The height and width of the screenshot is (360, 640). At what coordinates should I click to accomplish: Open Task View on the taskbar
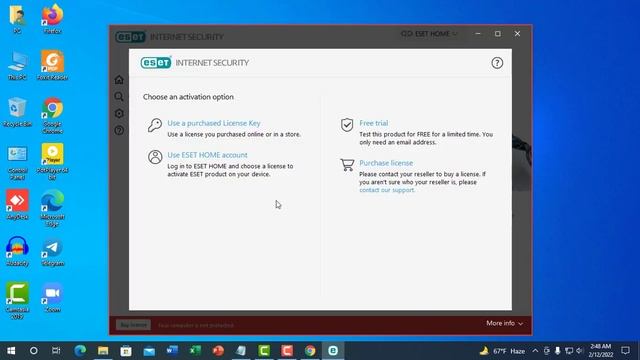tap(56, 351)
